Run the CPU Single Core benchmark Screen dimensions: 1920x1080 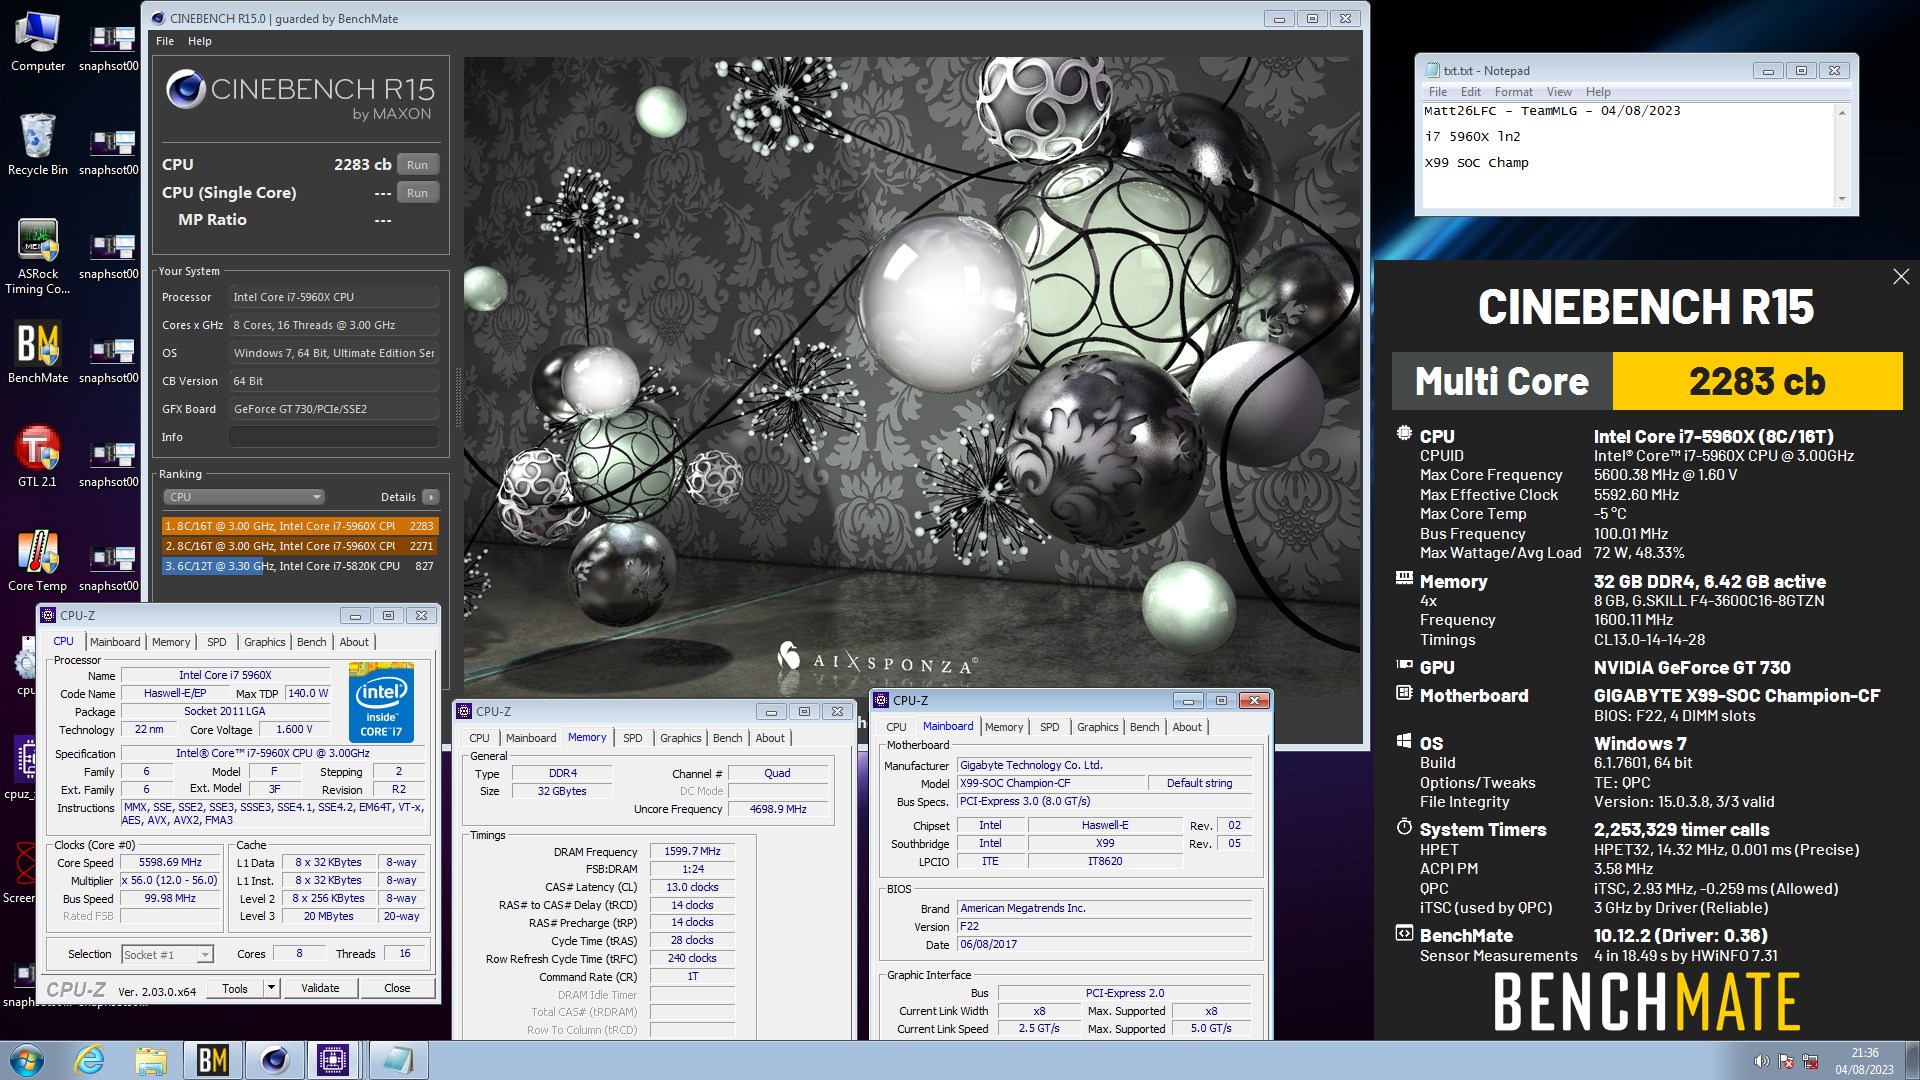coord(418,193)
